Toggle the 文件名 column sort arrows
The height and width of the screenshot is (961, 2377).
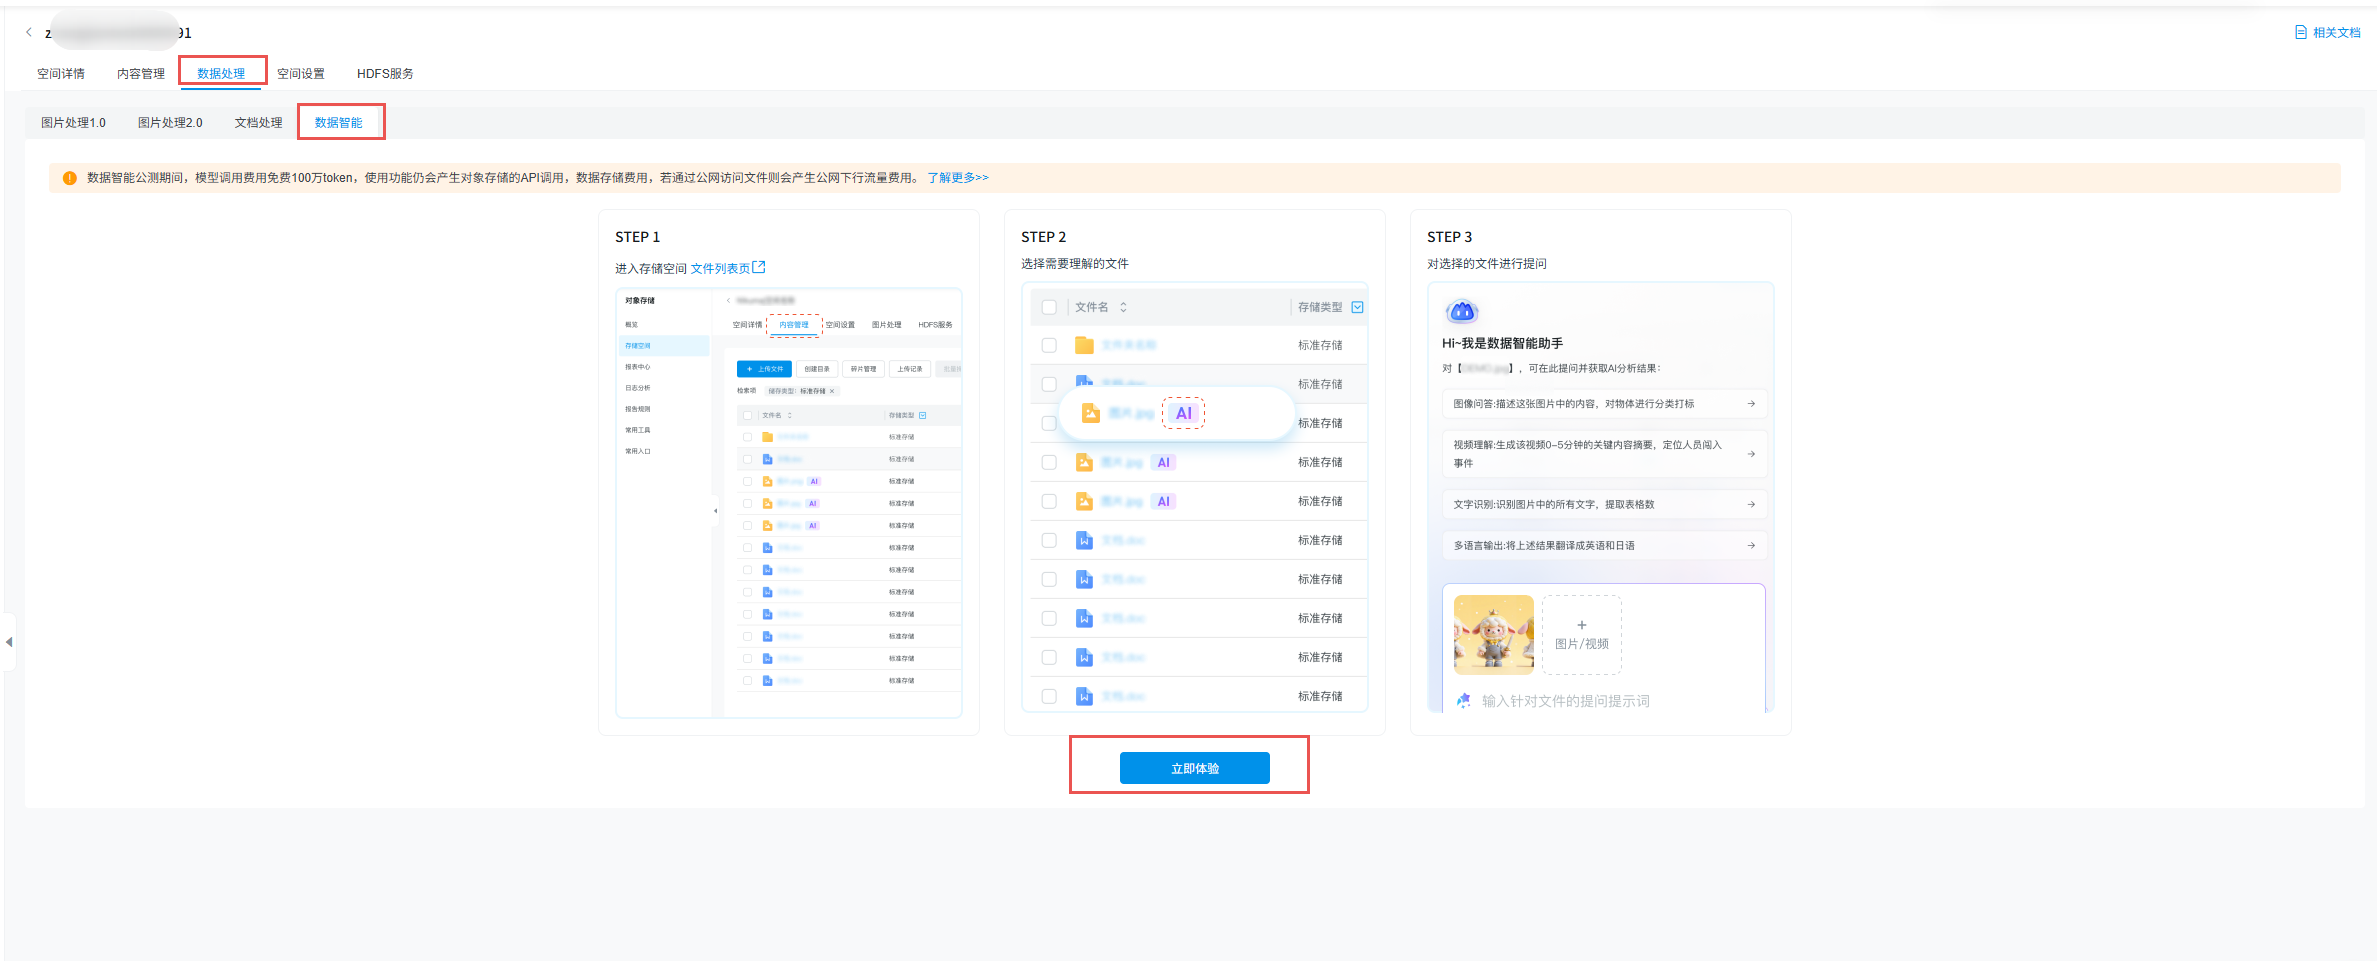click(x=1123, y=307)
